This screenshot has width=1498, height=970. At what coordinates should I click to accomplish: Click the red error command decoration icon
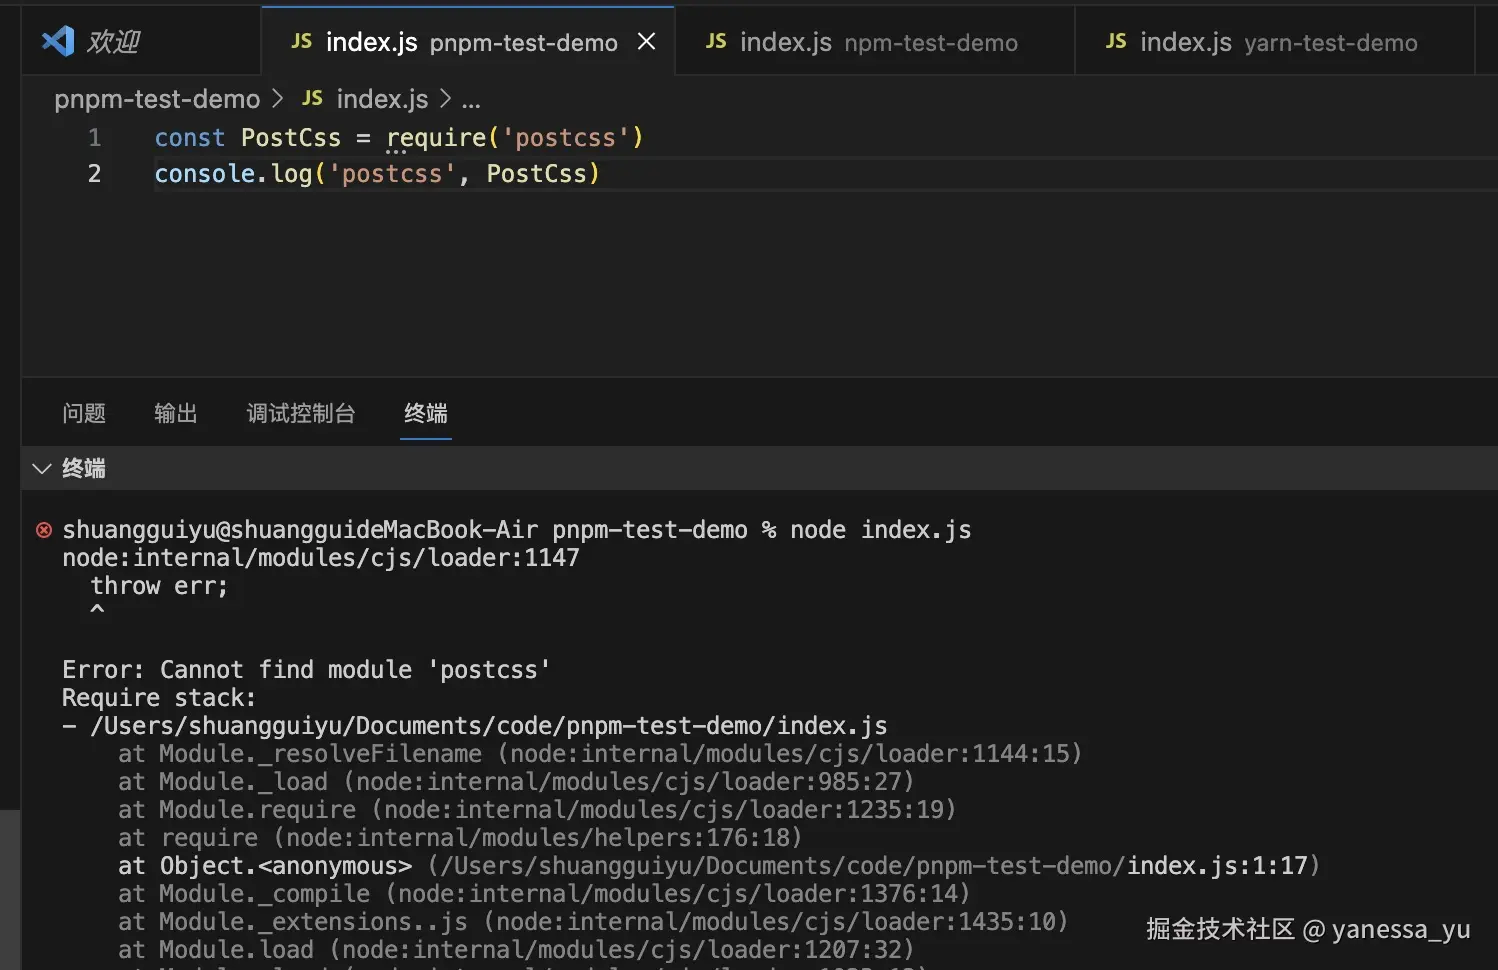pyautogui.click(x=44, y=530)
